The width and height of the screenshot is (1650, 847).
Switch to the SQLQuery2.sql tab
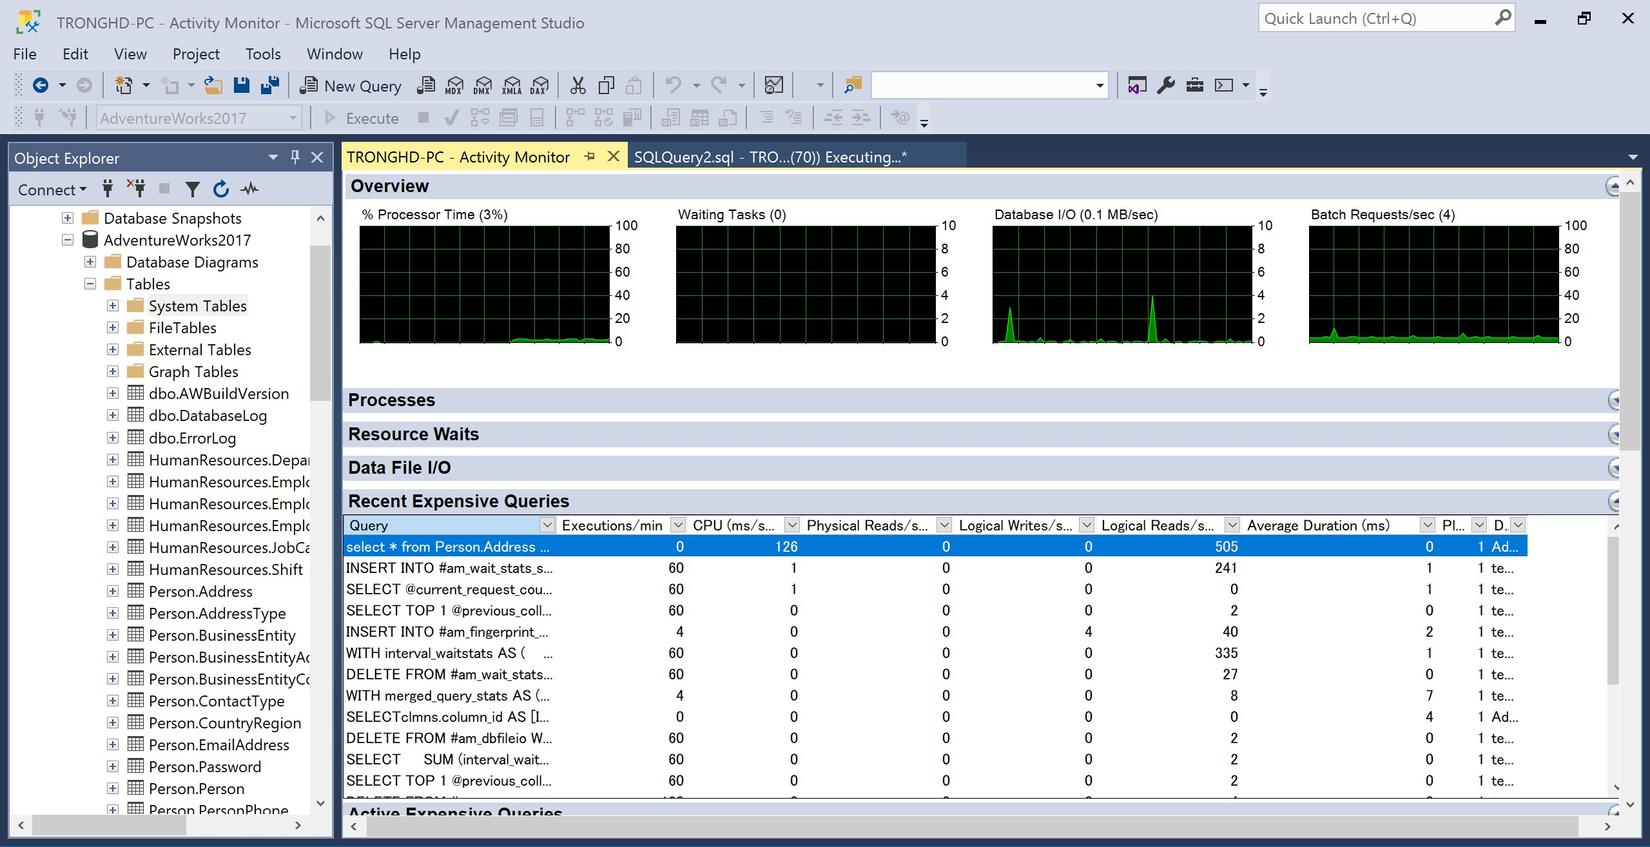770,157
